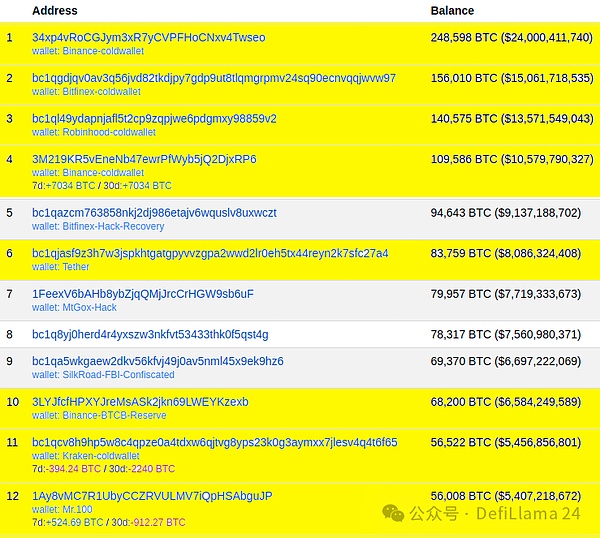Open the bc1qgdjqv0av3q56jvd82tkdjpy7 address link
600x538 pixels.
213,78
